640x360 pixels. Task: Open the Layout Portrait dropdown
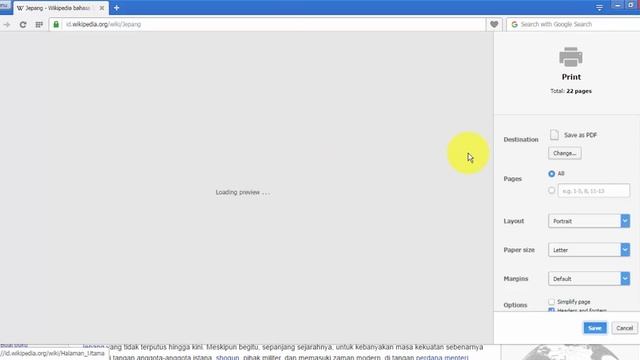pos(589,221)
